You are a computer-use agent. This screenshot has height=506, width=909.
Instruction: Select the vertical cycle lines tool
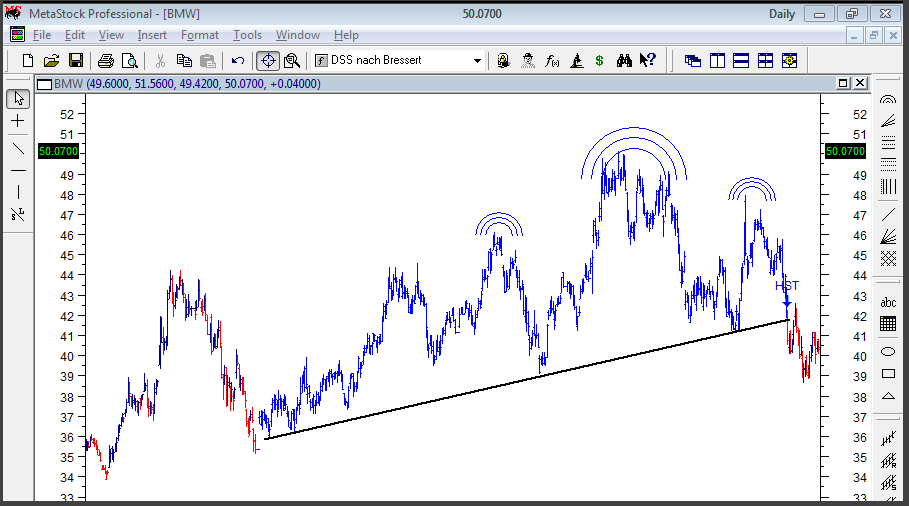(888, 186)
